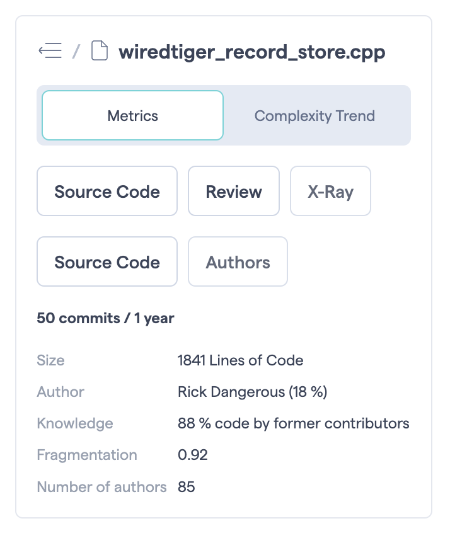The width and height of the screenshot is (450, 533).
Task: Show the Authors view
Action: click(238, 262)
